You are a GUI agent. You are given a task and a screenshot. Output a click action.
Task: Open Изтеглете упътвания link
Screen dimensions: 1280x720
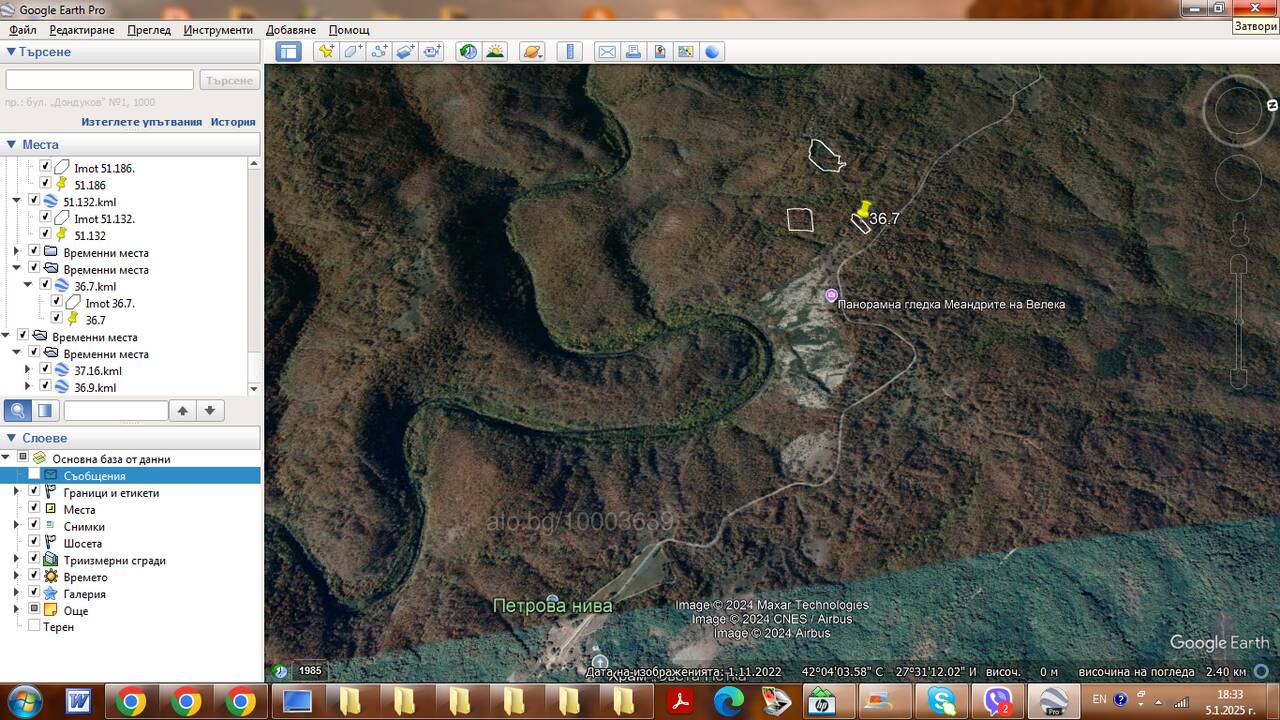click(142, 122)
